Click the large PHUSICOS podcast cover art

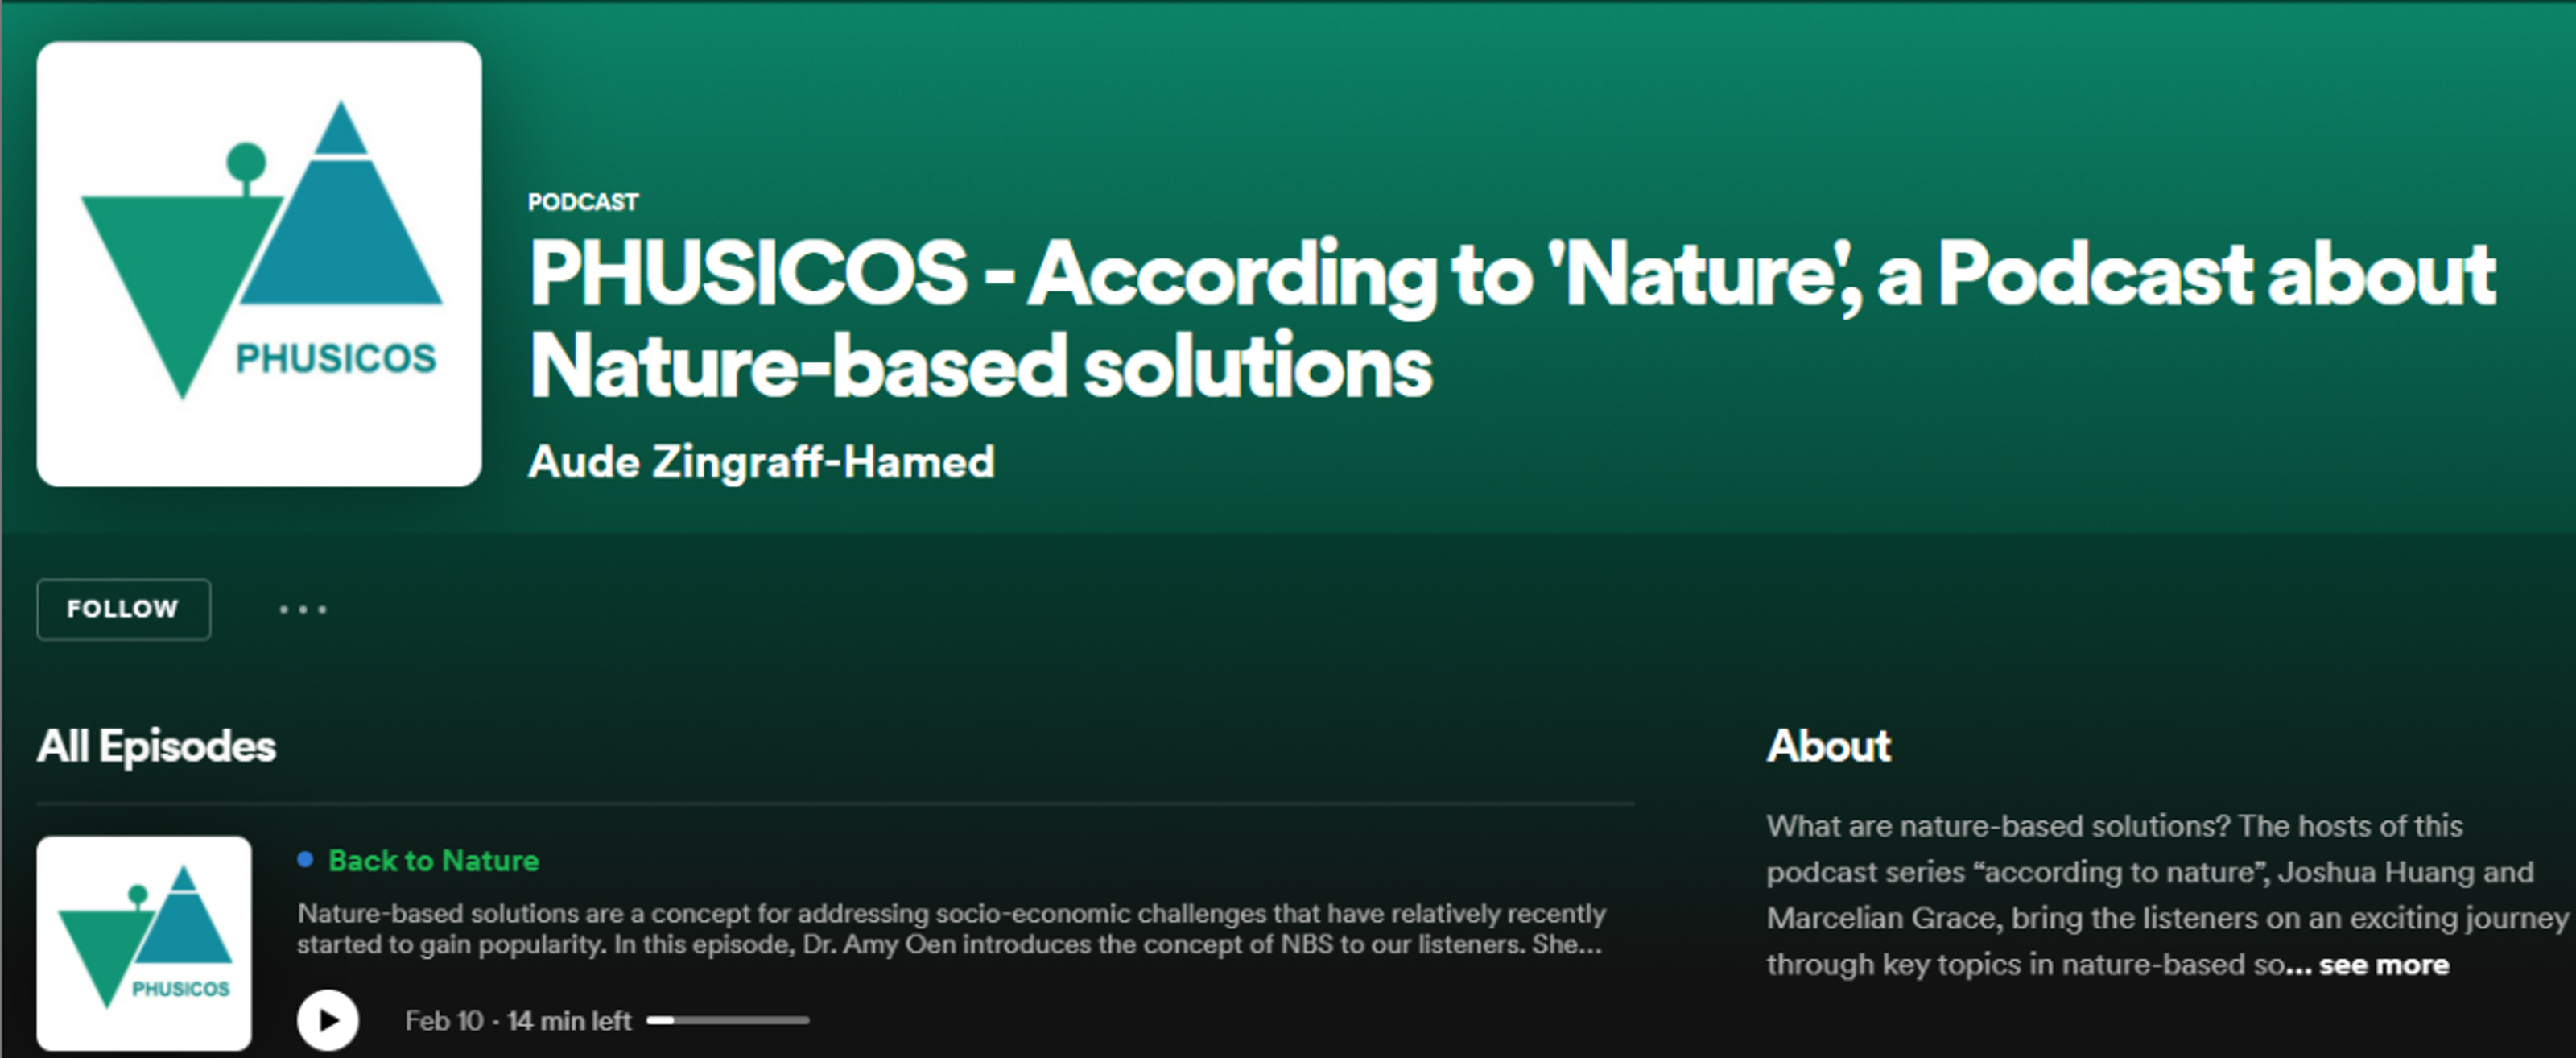(259, 264)
